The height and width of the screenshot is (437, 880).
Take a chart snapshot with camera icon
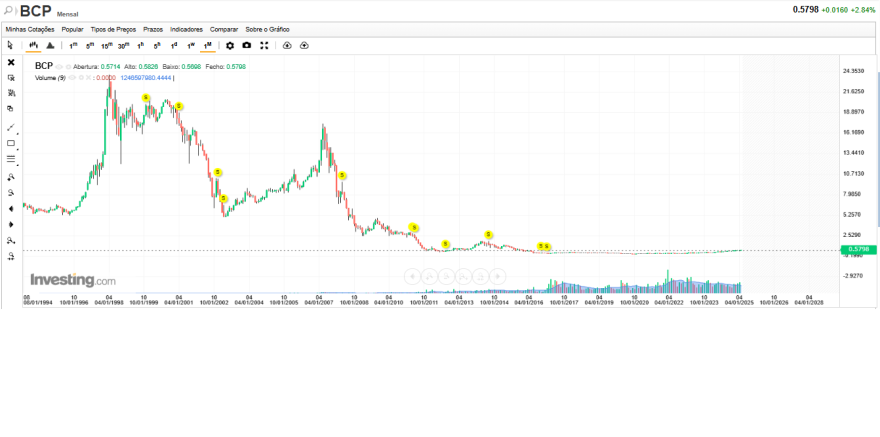(246, 45)
